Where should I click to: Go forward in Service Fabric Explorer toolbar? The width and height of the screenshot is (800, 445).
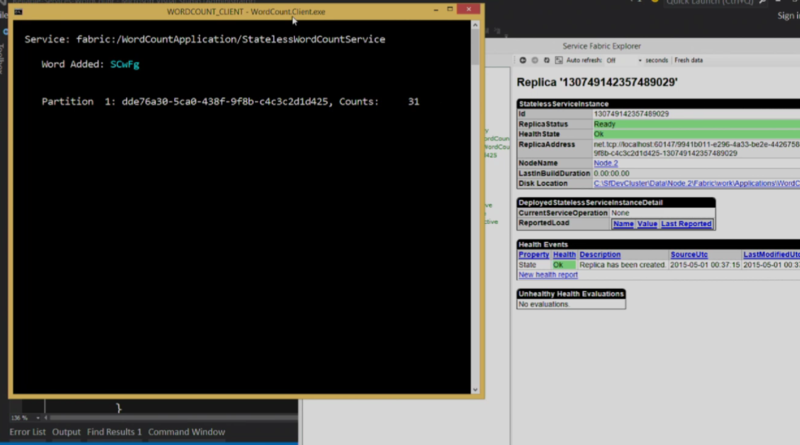pos(535,60)
